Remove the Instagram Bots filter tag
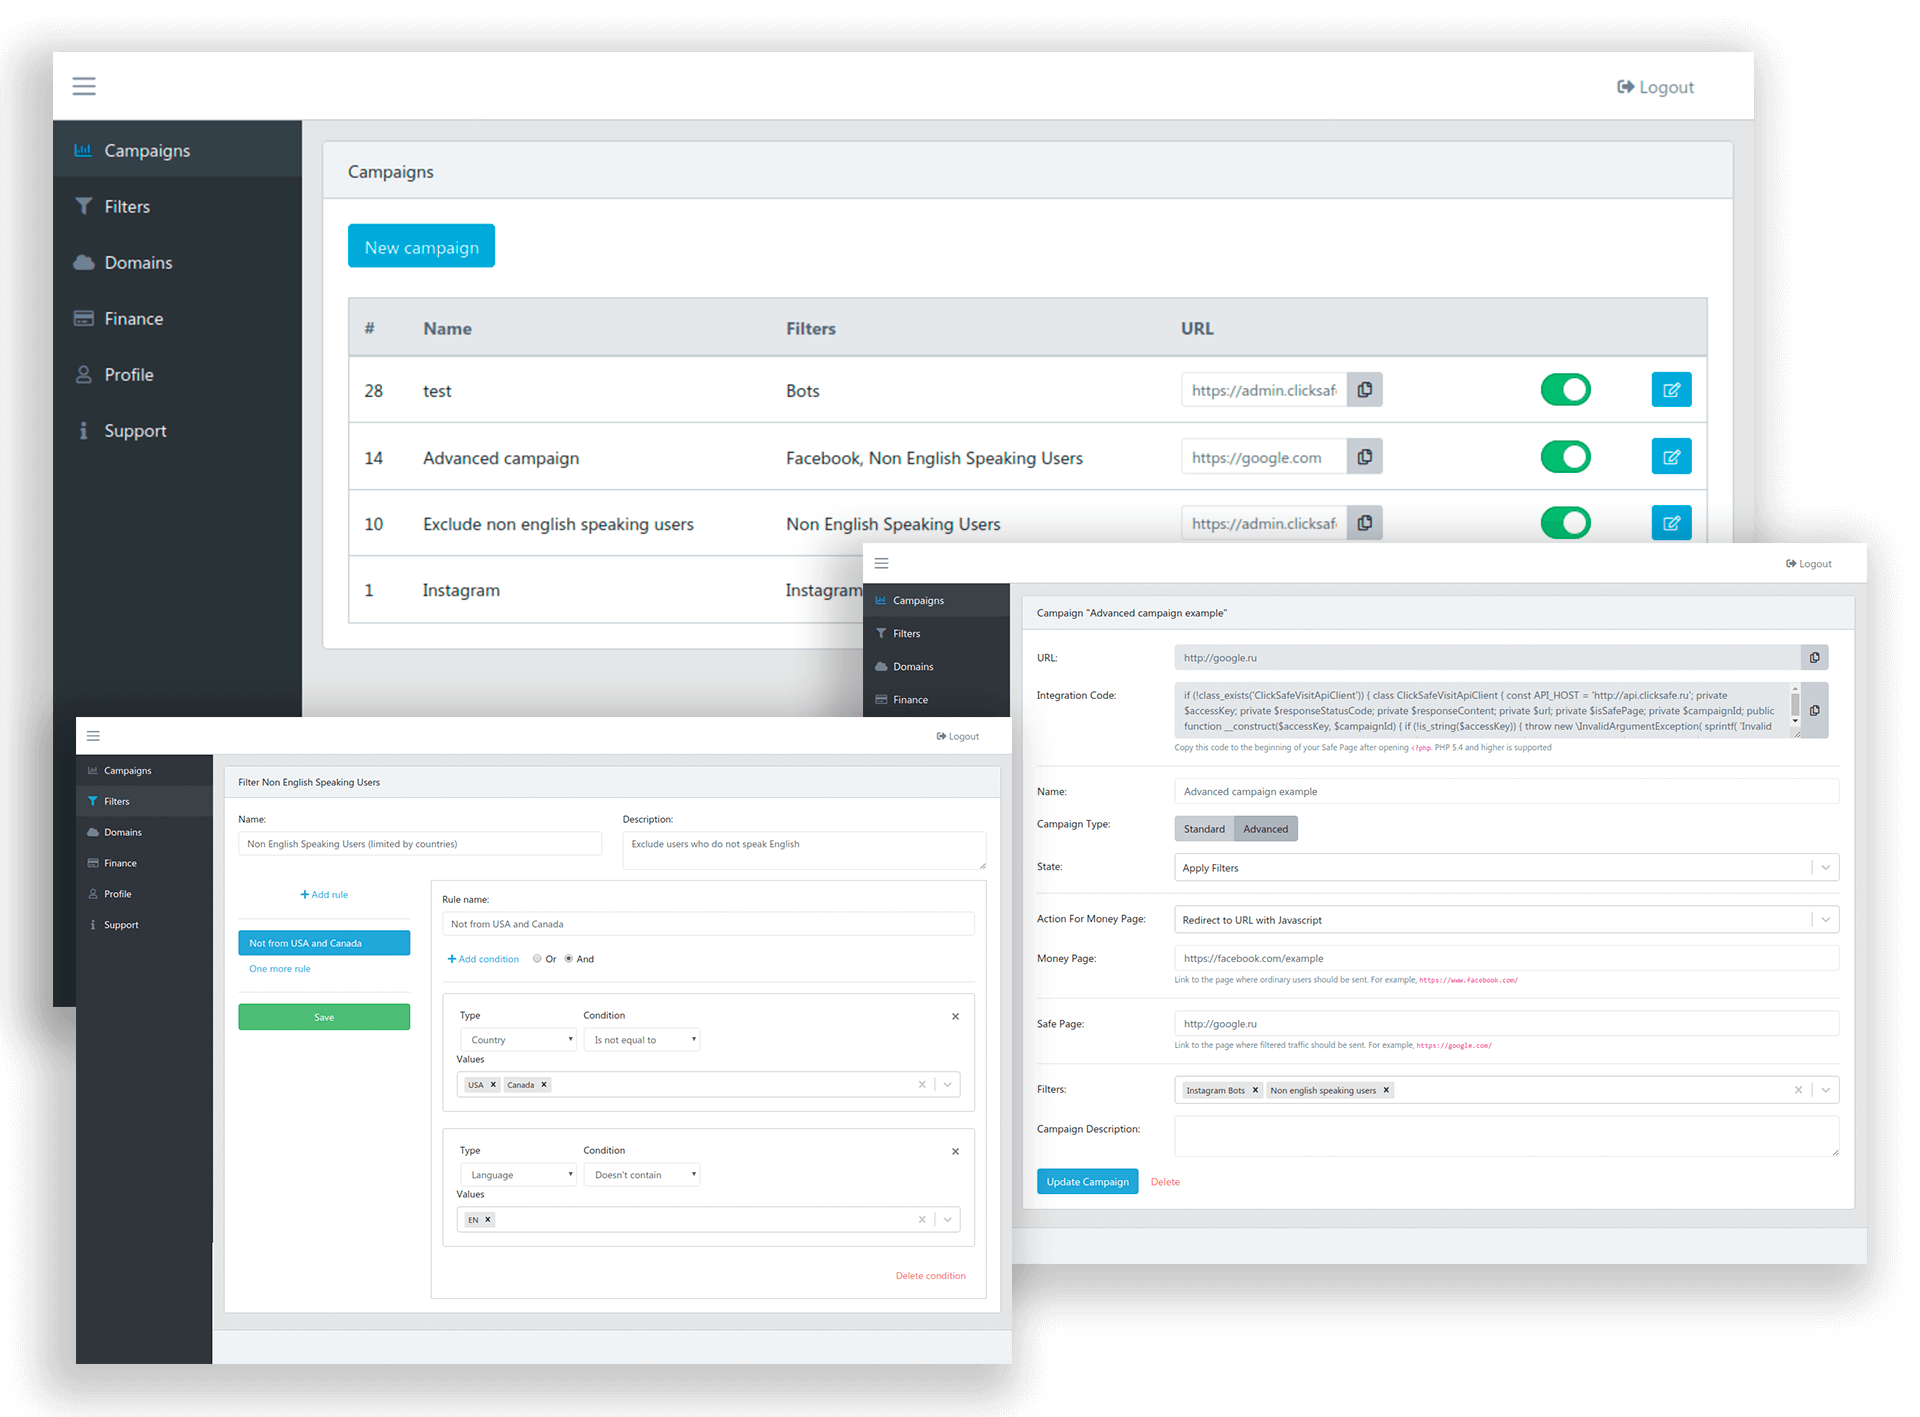 point(1255,1090)
